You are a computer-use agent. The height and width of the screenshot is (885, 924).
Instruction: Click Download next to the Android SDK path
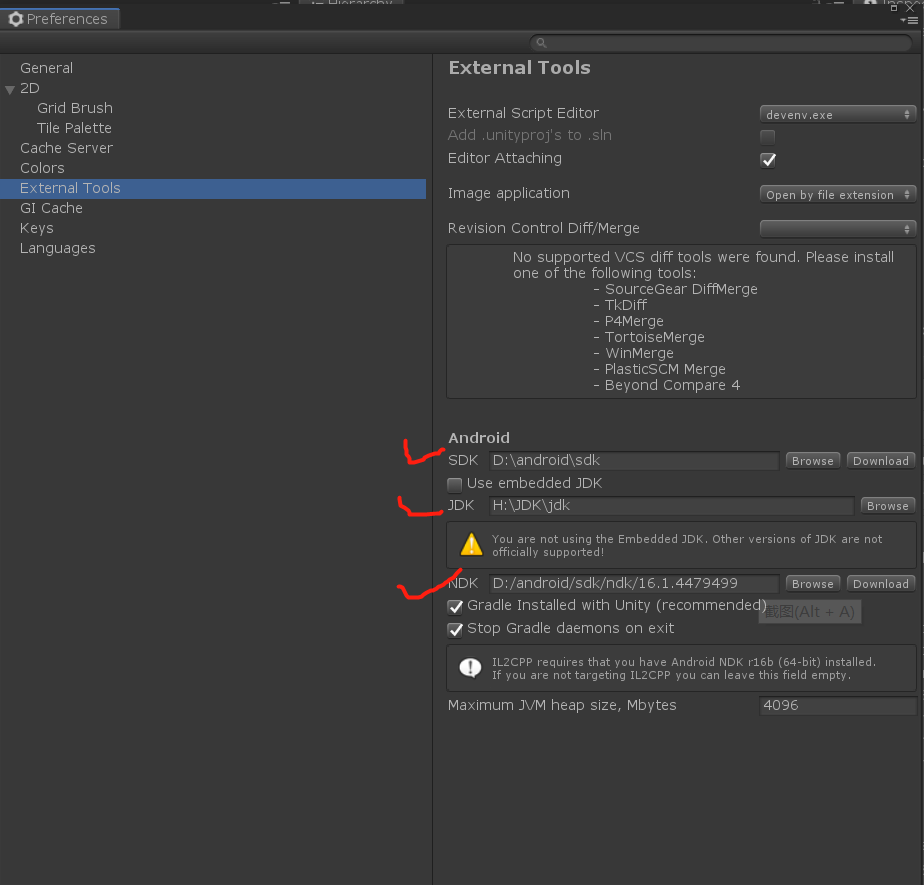(x=880, y=460)
